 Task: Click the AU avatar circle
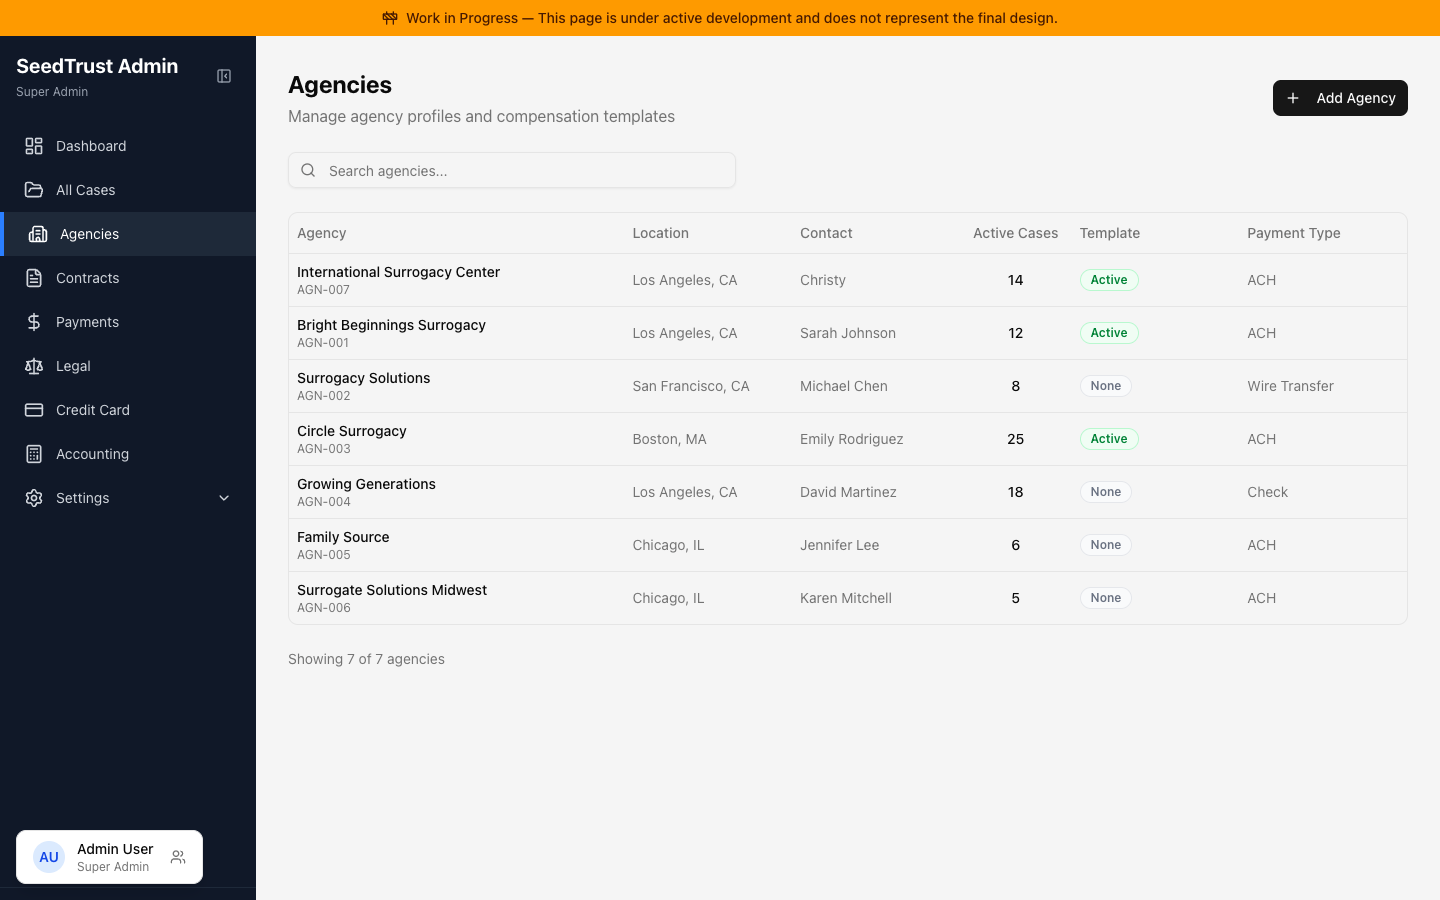(x=49, y=857)
